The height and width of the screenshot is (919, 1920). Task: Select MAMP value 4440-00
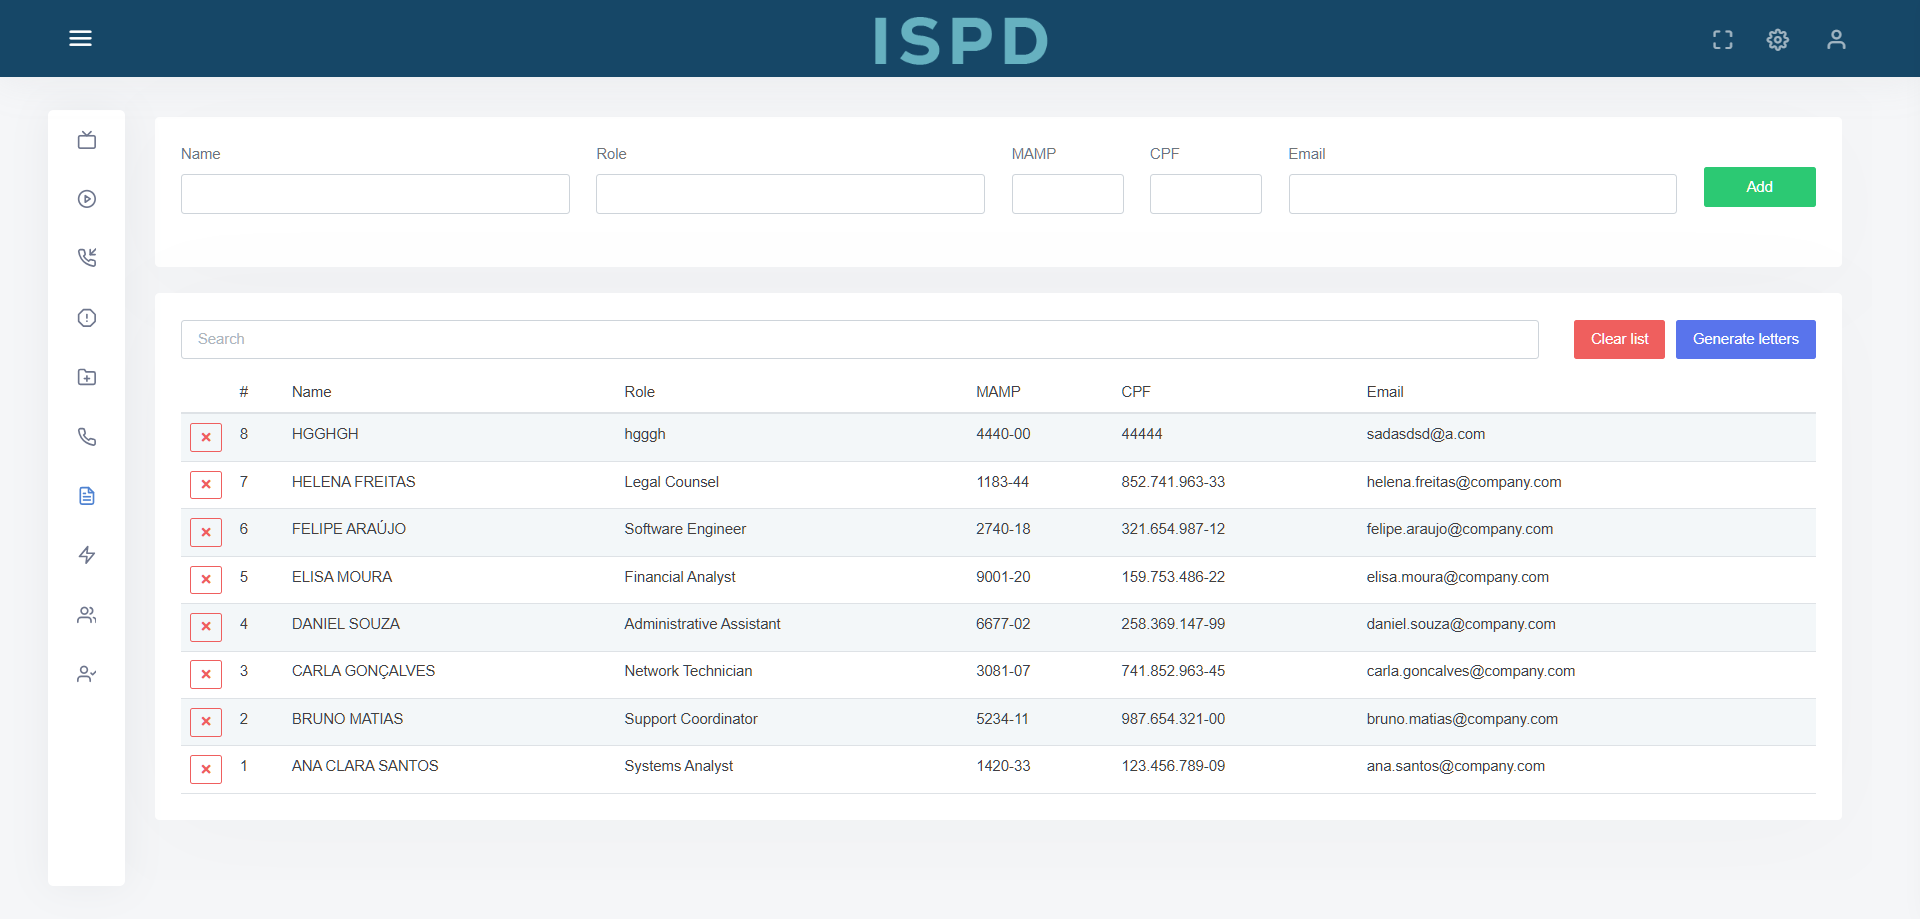[1003, 434]
